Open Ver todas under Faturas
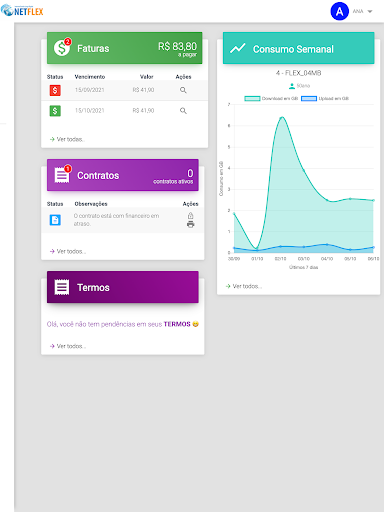Viewport: 384px width, 512px height. [x=67, y=139]
